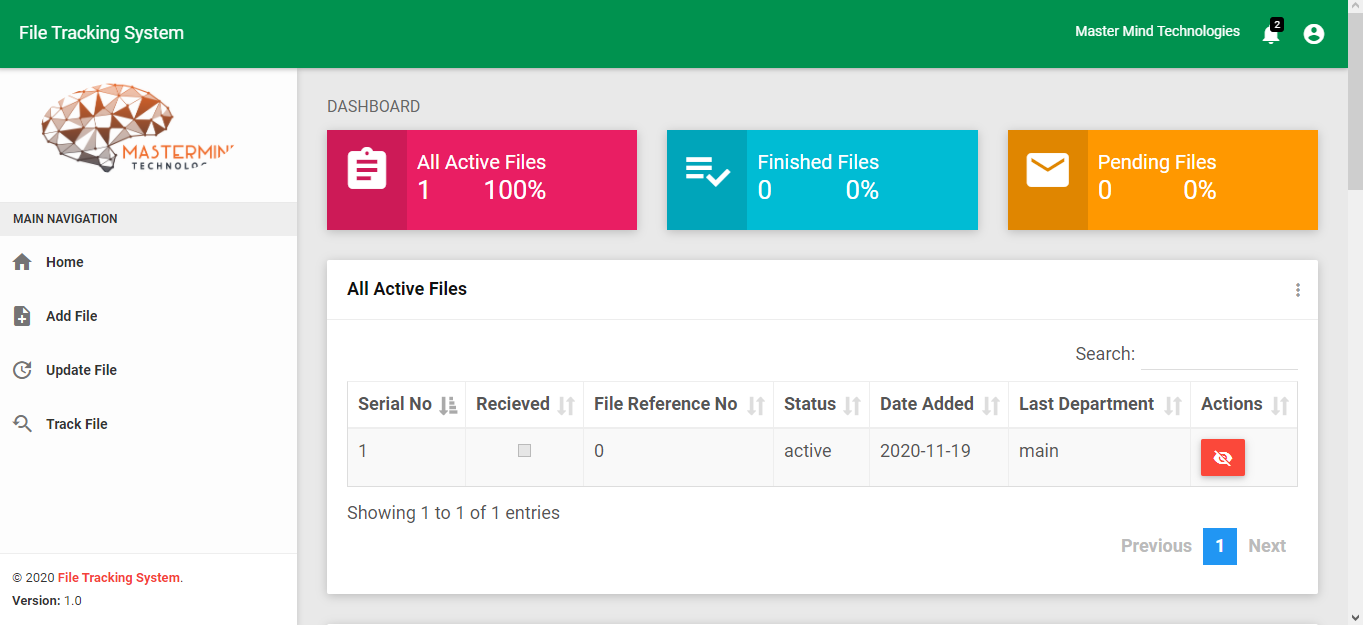Click the Pending Files envelope icon
Screen dimensions: 1363x625
click(x=1047, y=170)
